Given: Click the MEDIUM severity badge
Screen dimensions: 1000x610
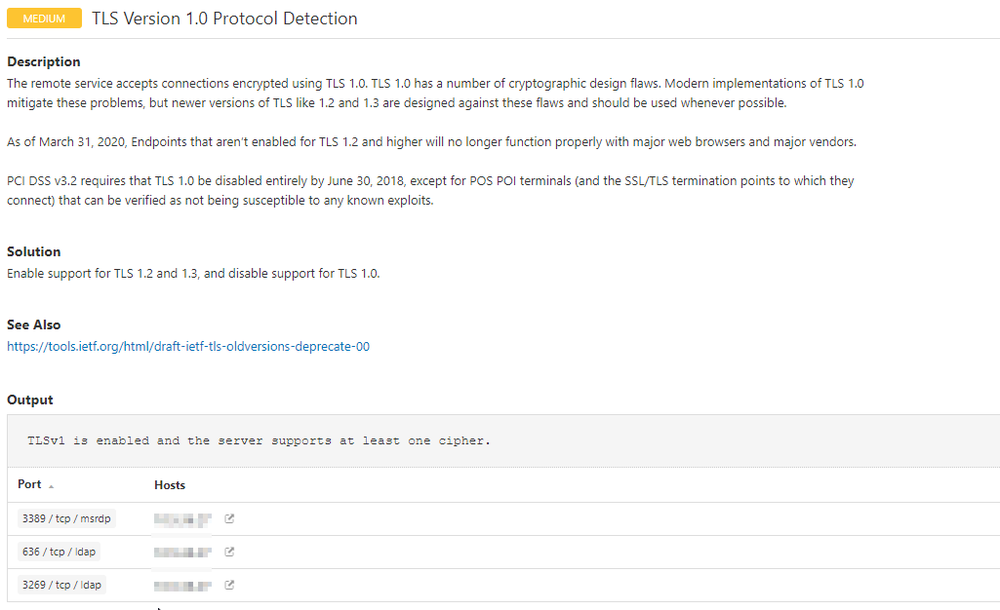Looking at the screenshot, I should pyautogui.click(x=44, y=19).
